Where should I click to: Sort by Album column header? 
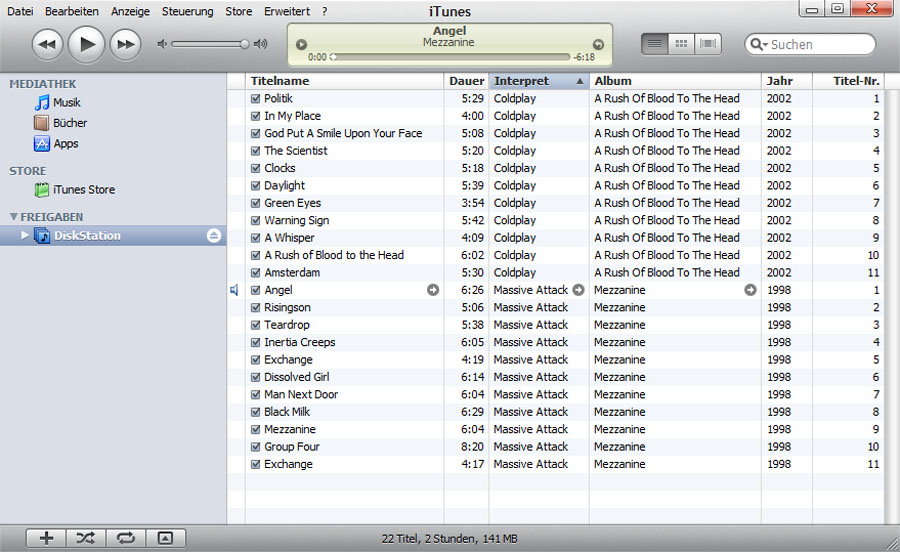tap(675, 81)
